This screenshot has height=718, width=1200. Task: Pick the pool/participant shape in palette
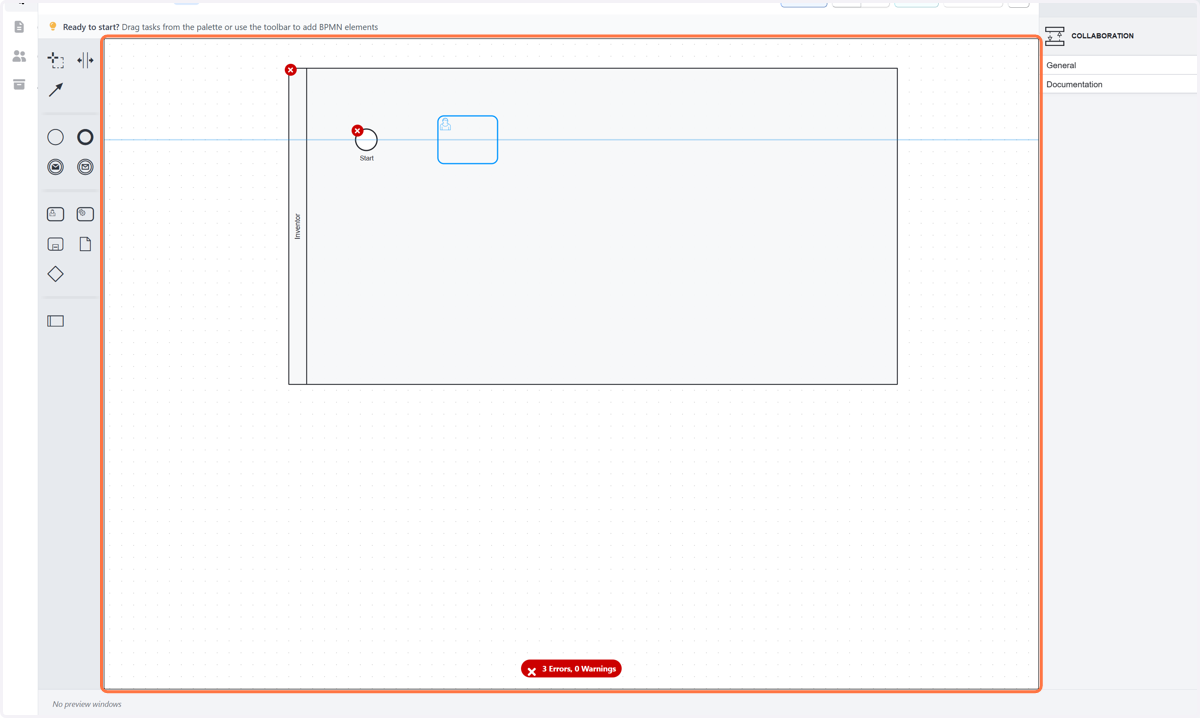(56, 321)
